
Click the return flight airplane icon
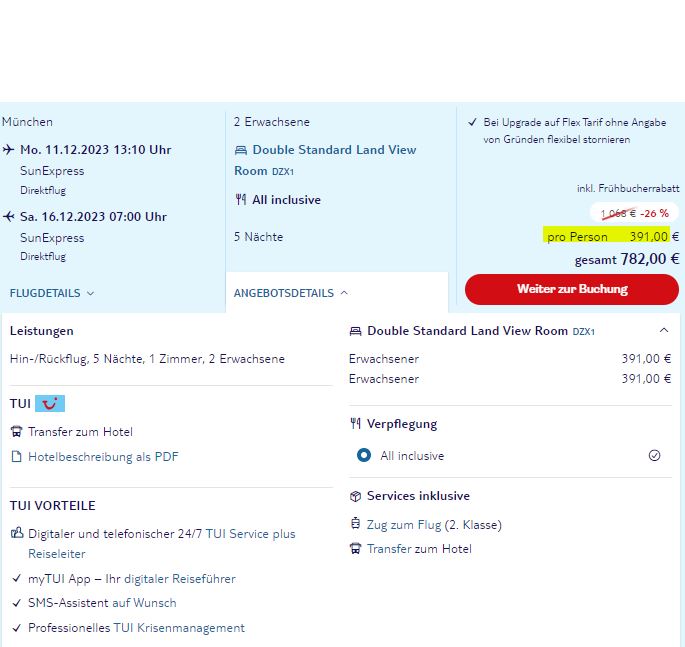click(x=8, y=216)
